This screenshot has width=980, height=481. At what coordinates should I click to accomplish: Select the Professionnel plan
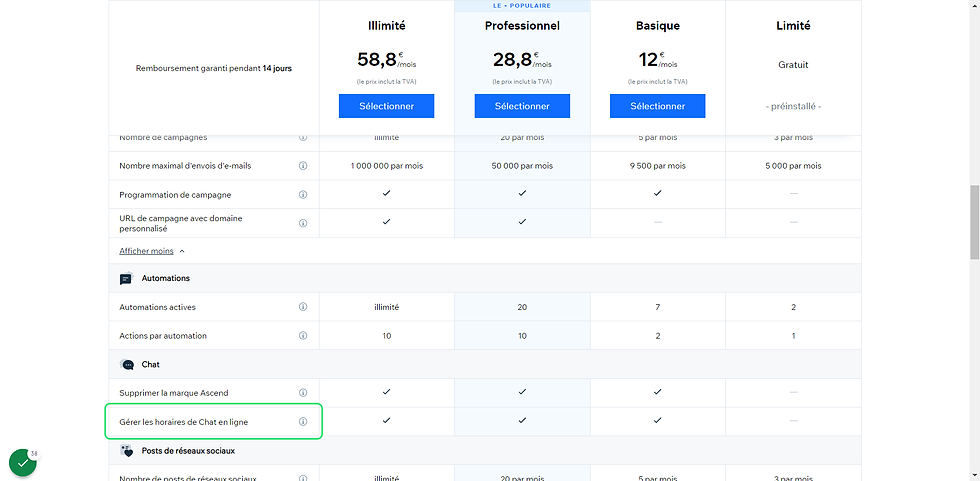(x=522, y=106)
